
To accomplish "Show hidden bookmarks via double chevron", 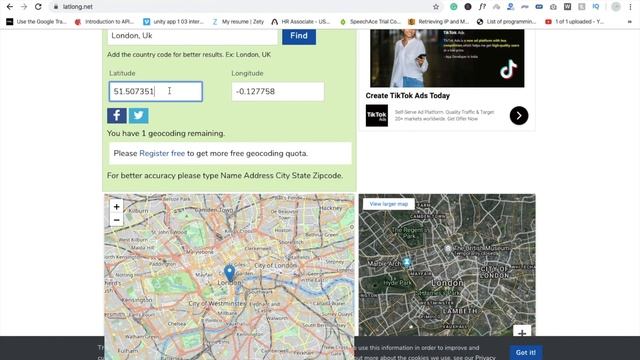I will pos(630,22).
